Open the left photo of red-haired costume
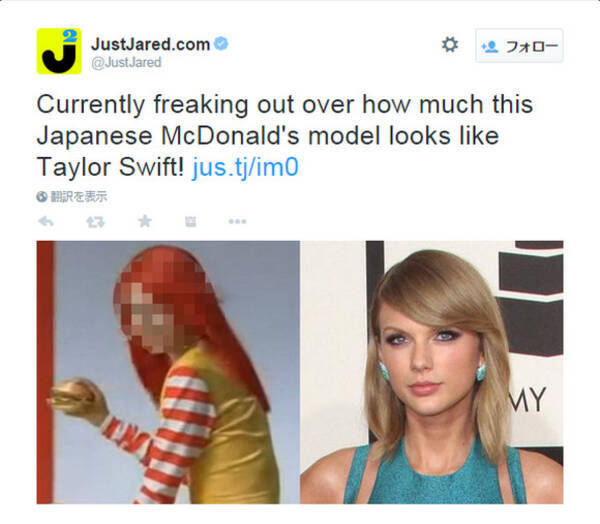600x524 pixels. pyautogui.click(x=168, y=372)
